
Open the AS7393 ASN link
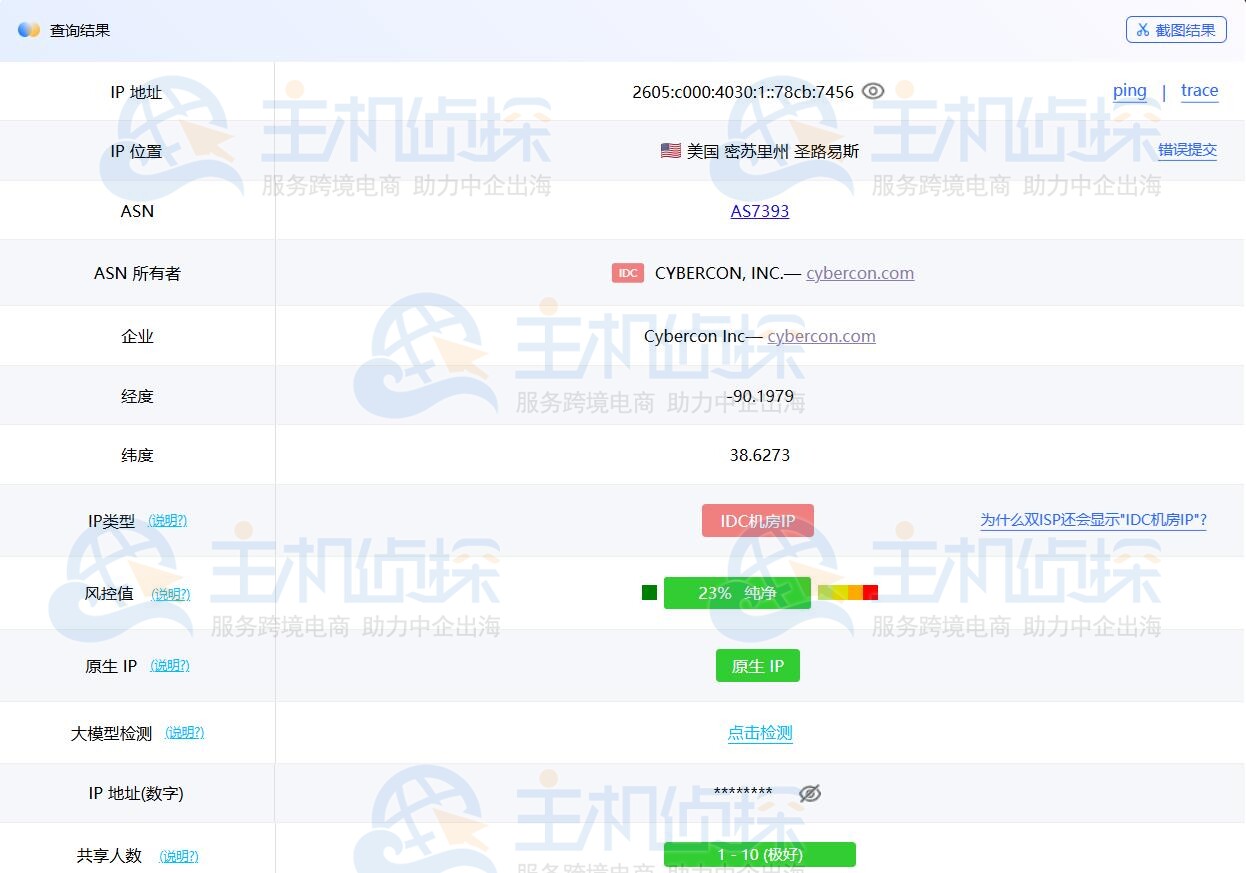pos(760,211)
